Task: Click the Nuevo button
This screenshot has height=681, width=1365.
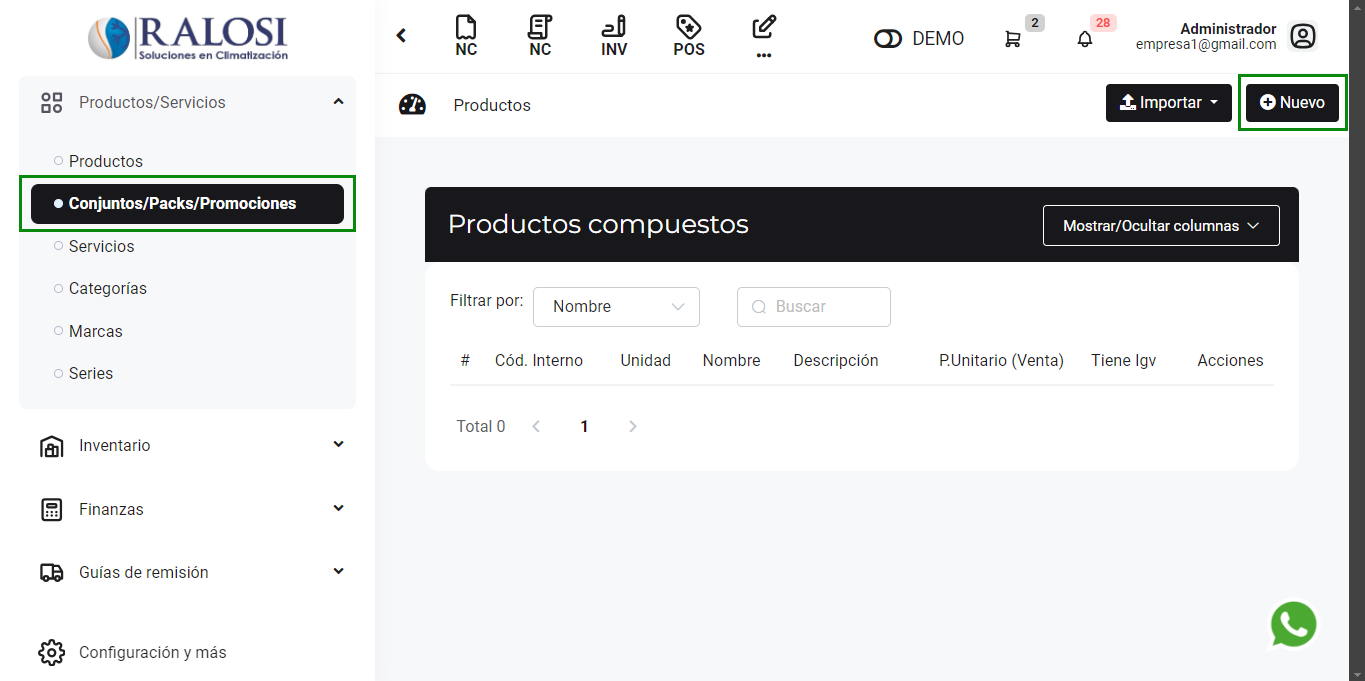Action: point(1292,103)
